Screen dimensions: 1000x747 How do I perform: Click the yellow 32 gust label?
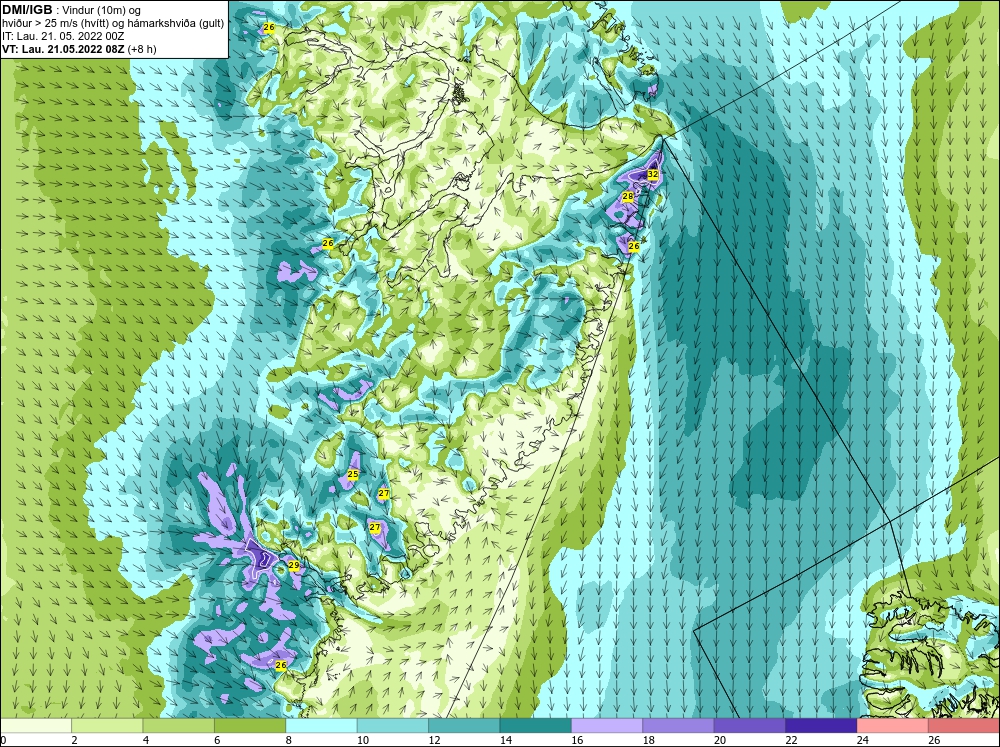point(652,174)
